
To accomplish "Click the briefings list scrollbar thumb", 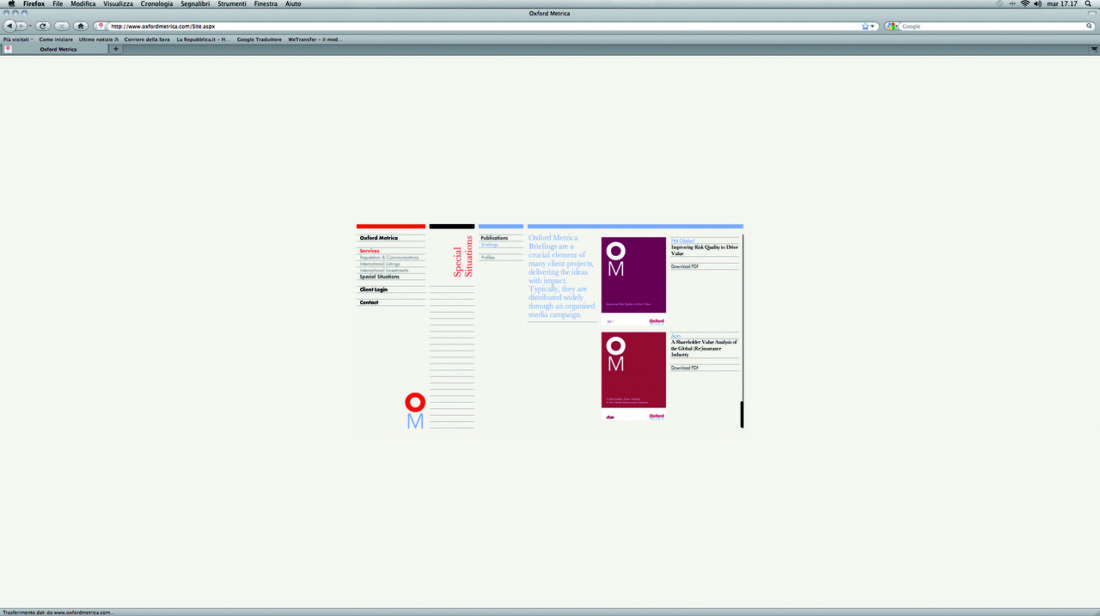I will tap(742, 414).
